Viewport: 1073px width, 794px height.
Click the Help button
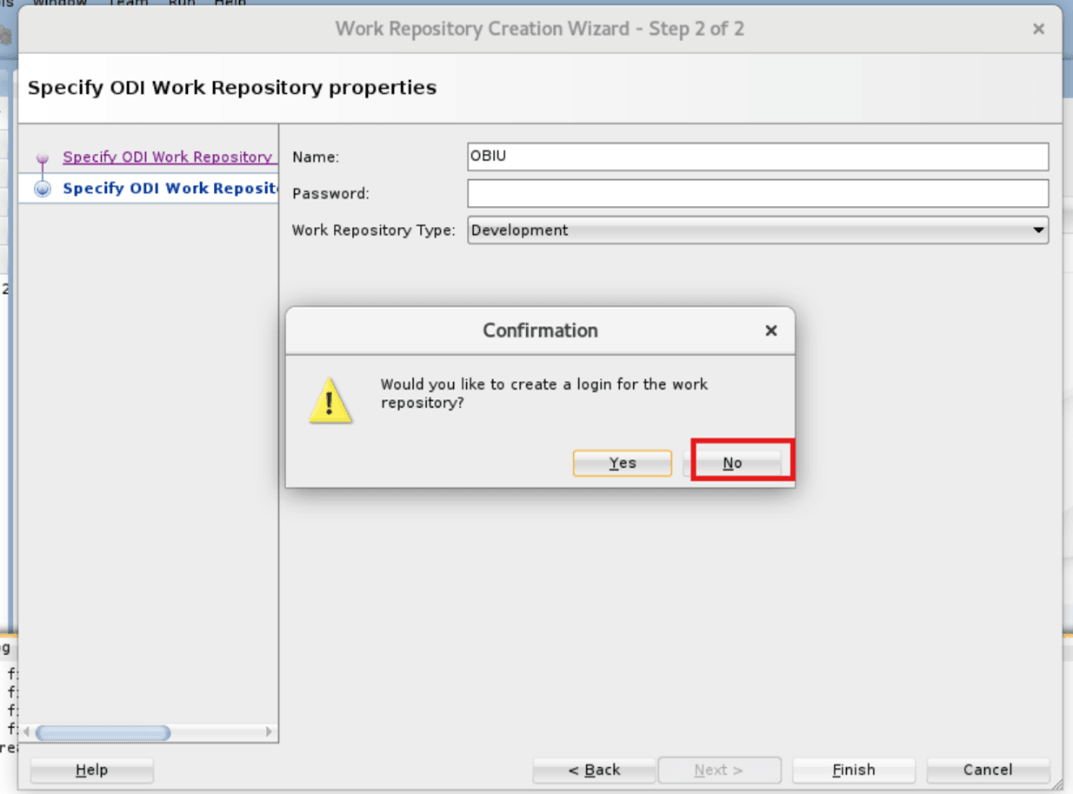coord(91,770)
